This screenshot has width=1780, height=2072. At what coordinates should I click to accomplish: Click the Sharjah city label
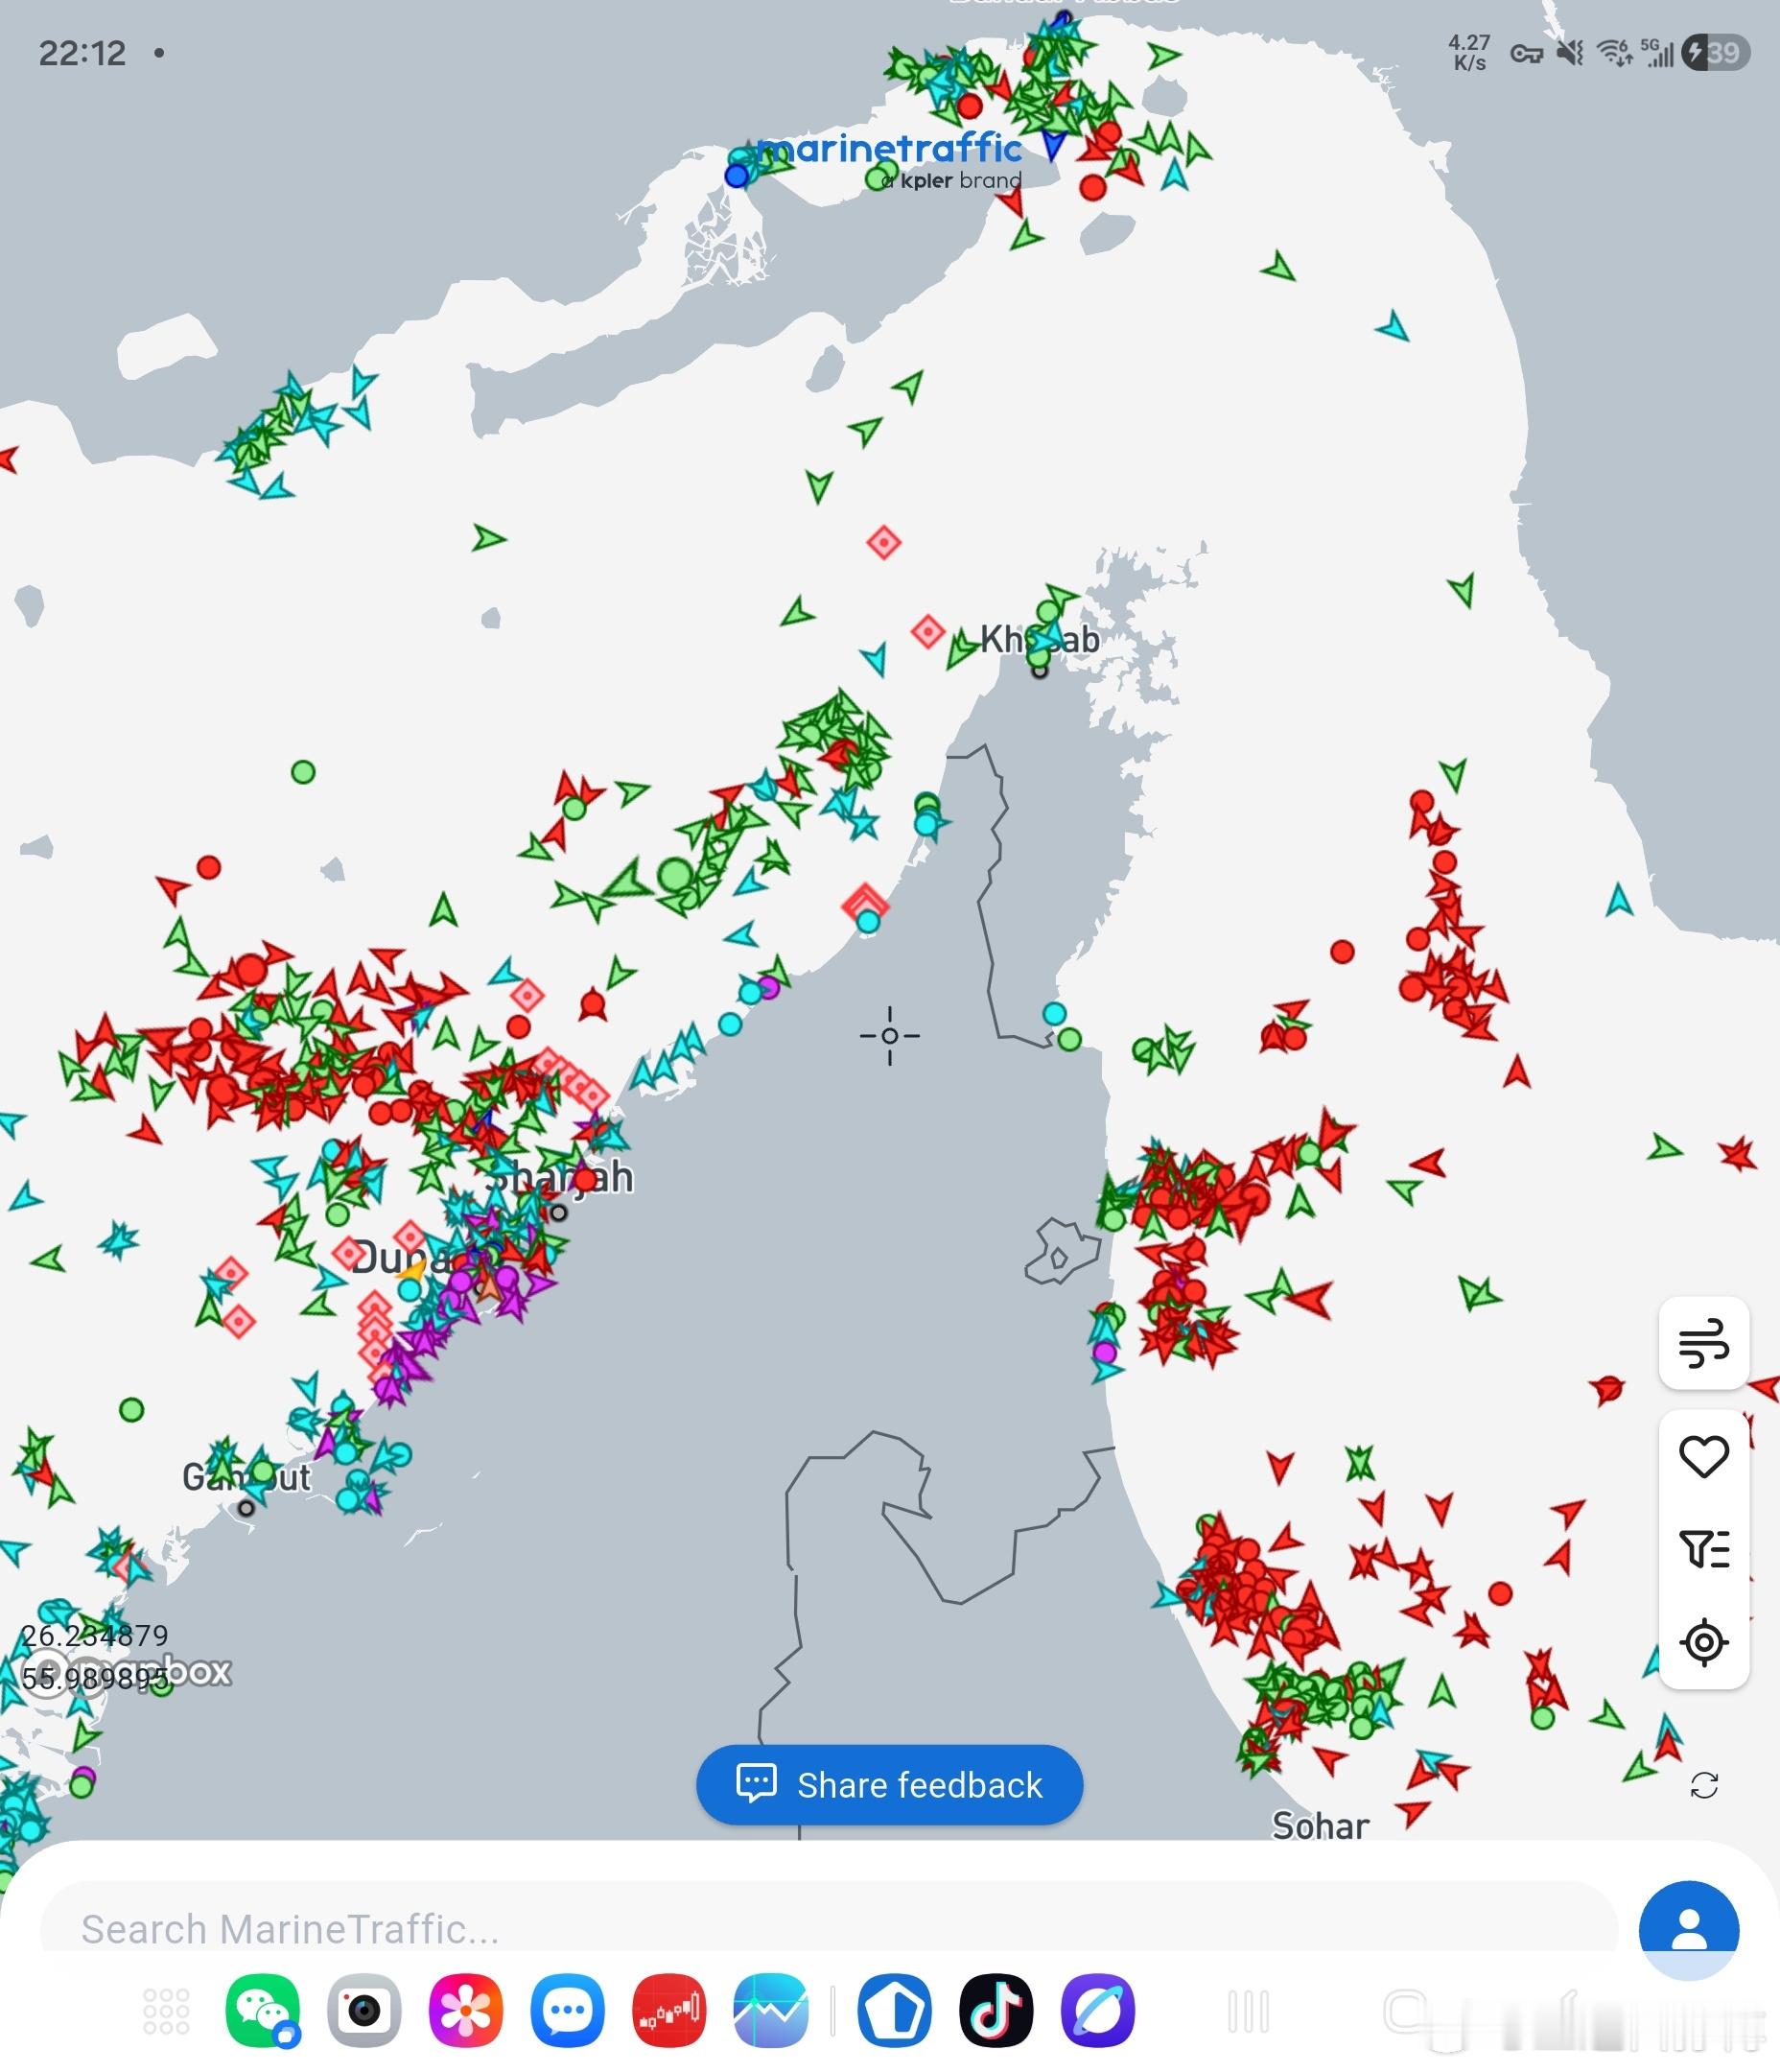(x=560, y=1177)
